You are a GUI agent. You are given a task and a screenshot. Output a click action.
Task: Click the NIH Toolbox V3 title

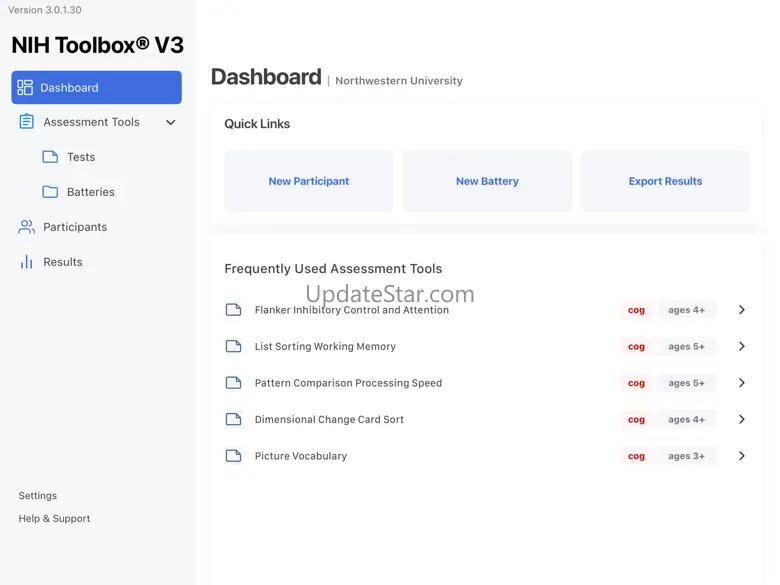pyautogui.click(x=98, y=45)
